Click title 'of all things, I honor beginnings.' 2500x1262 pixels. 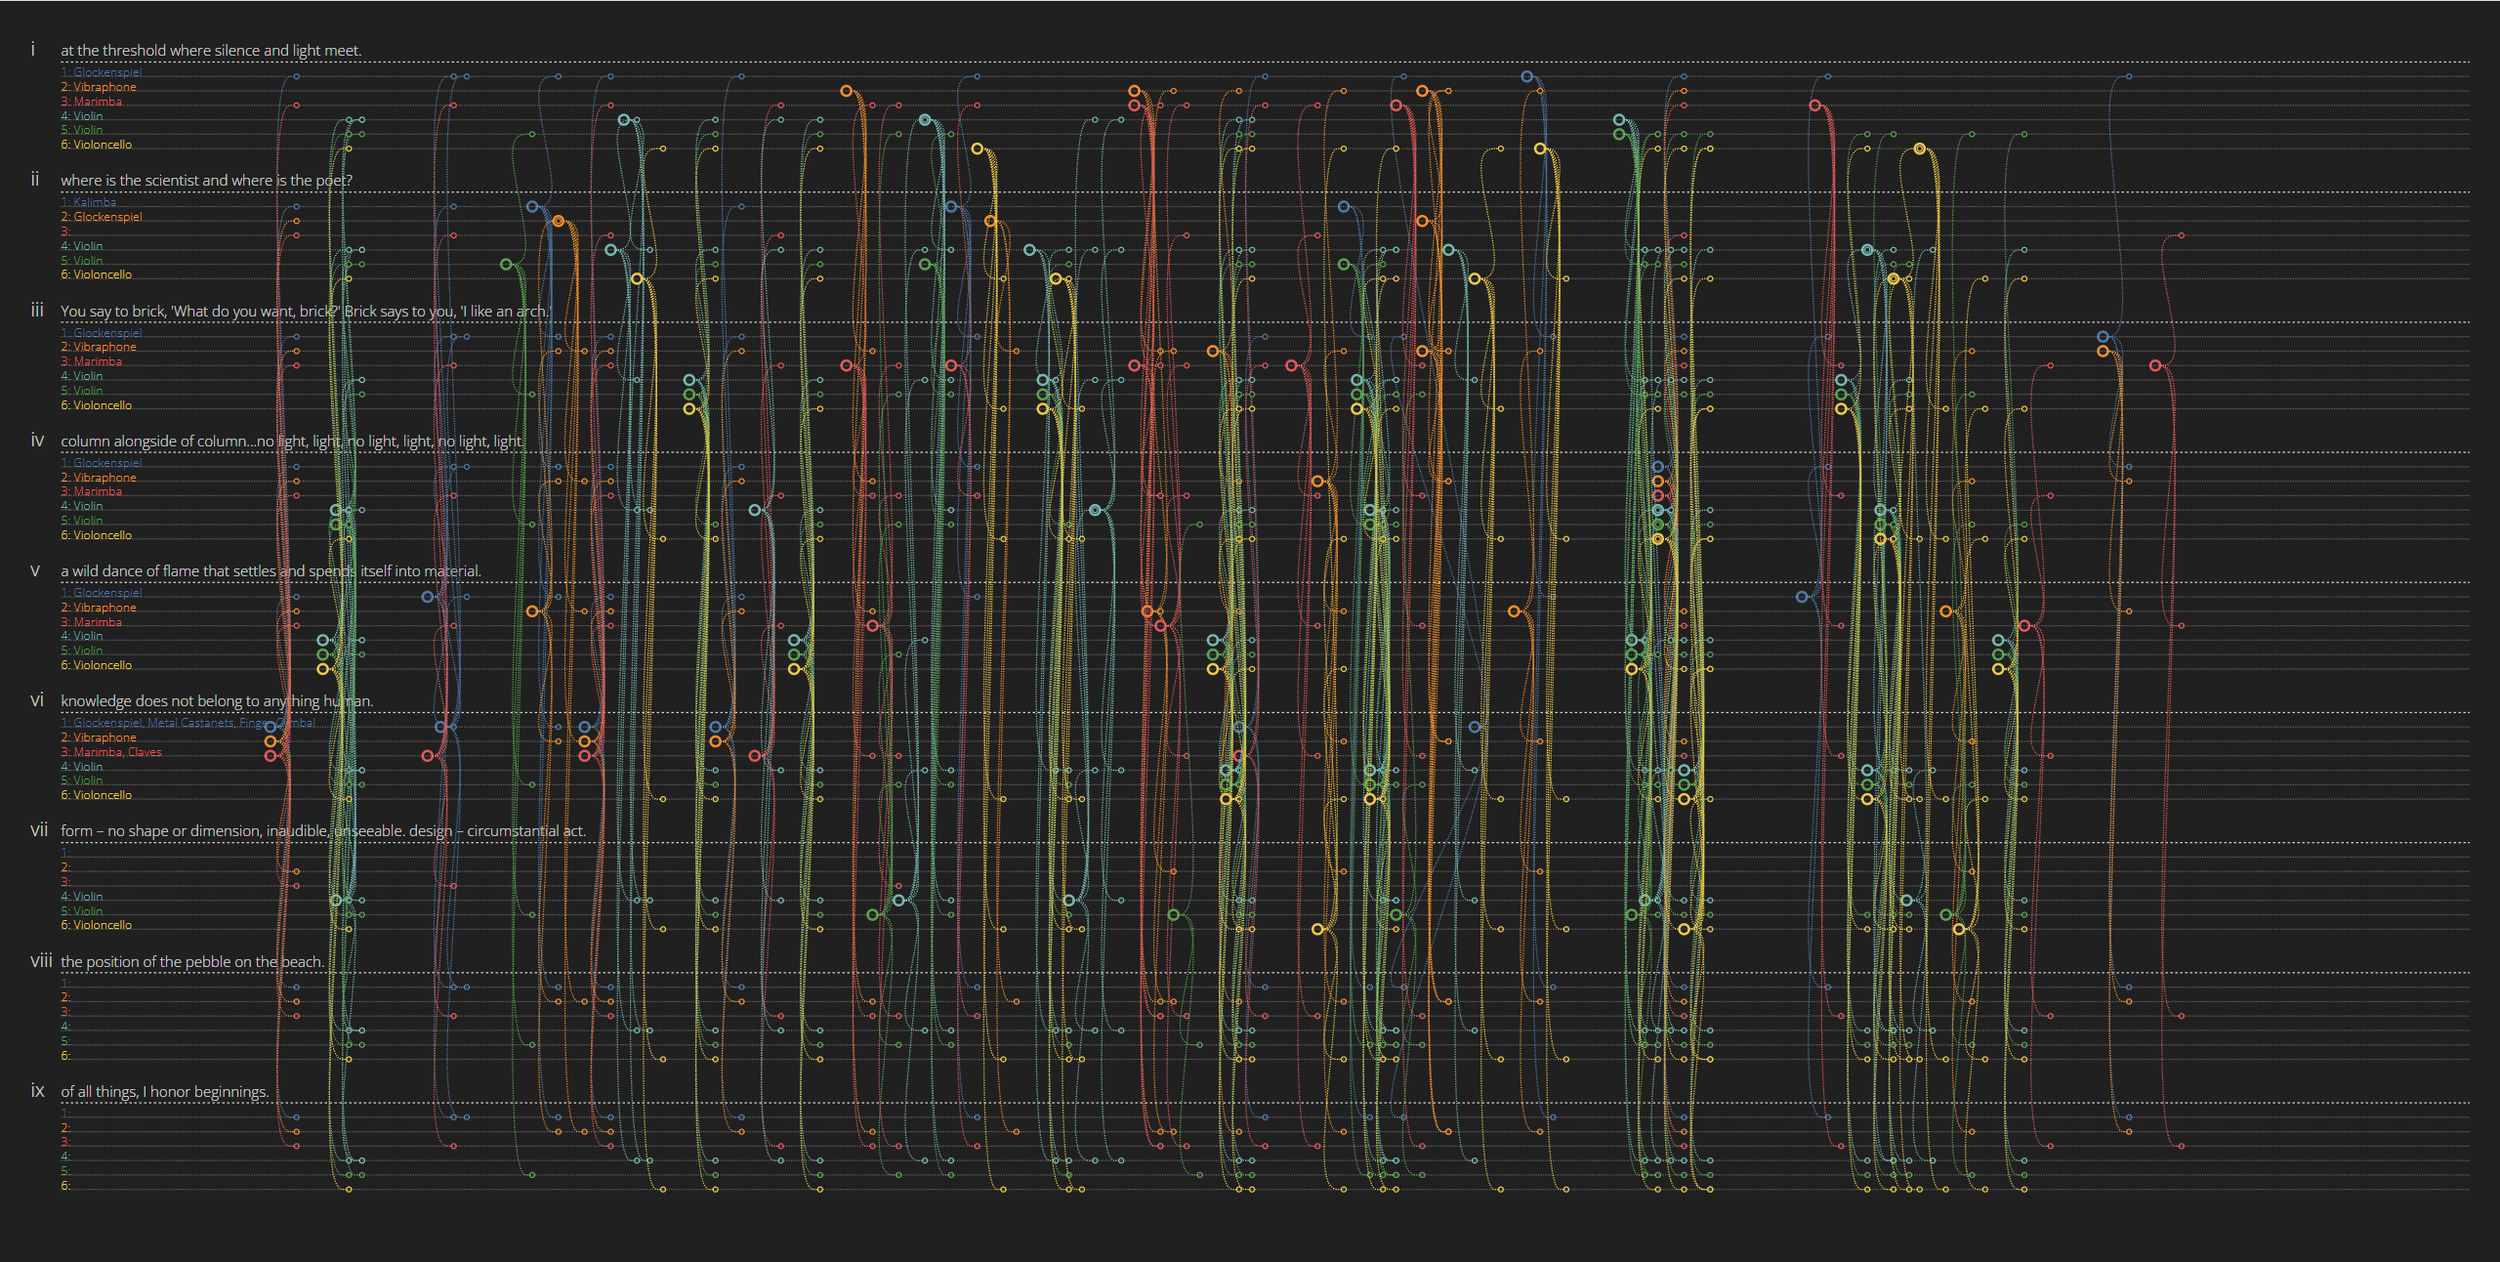pos(164,1092)
